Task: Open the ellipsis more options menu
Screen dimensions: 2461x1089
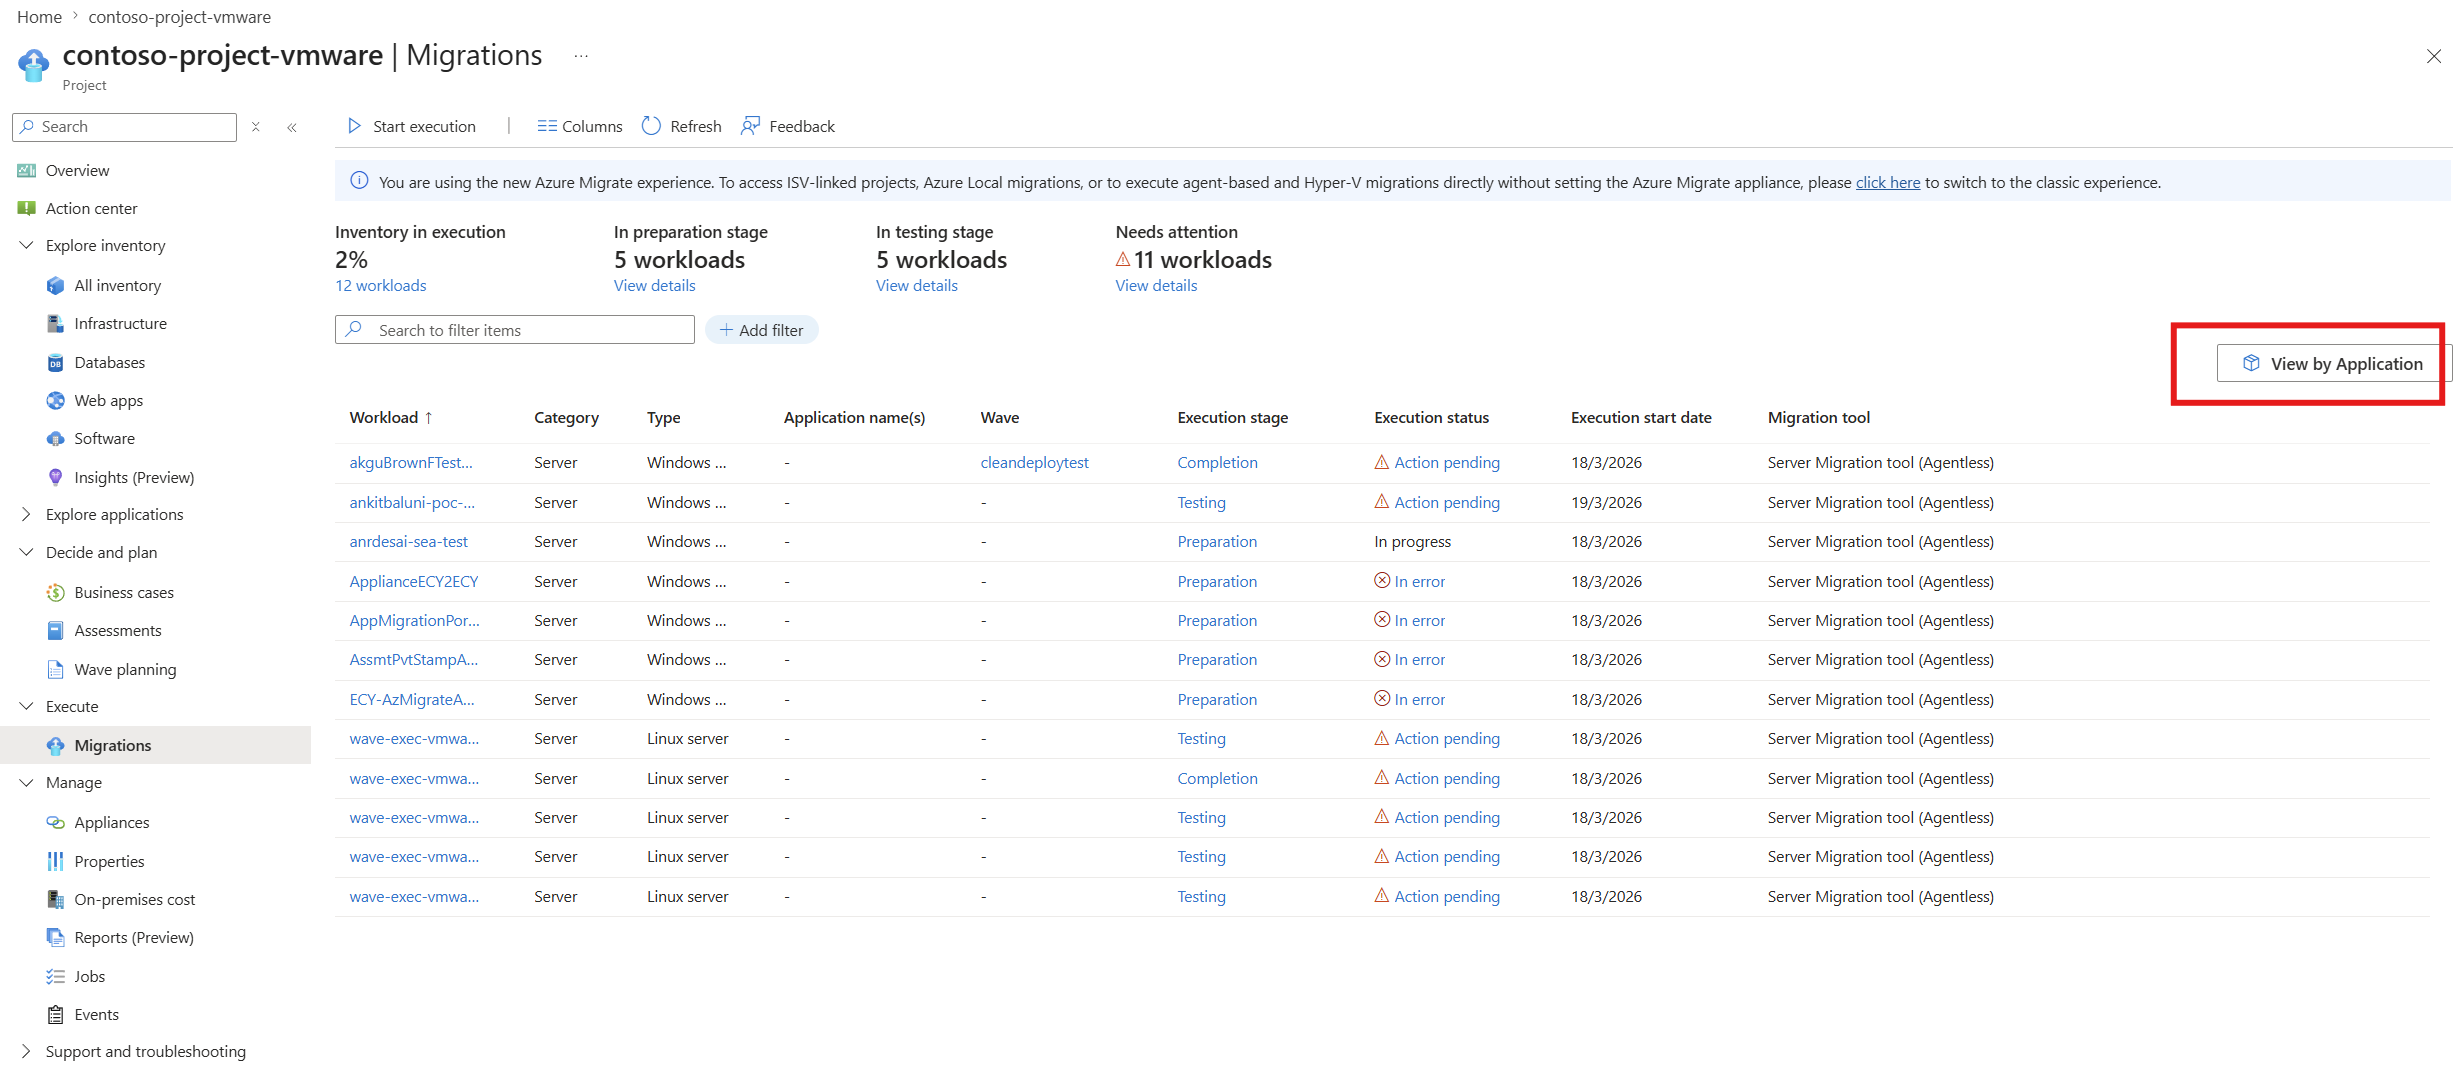Action: tap(581, 57)
